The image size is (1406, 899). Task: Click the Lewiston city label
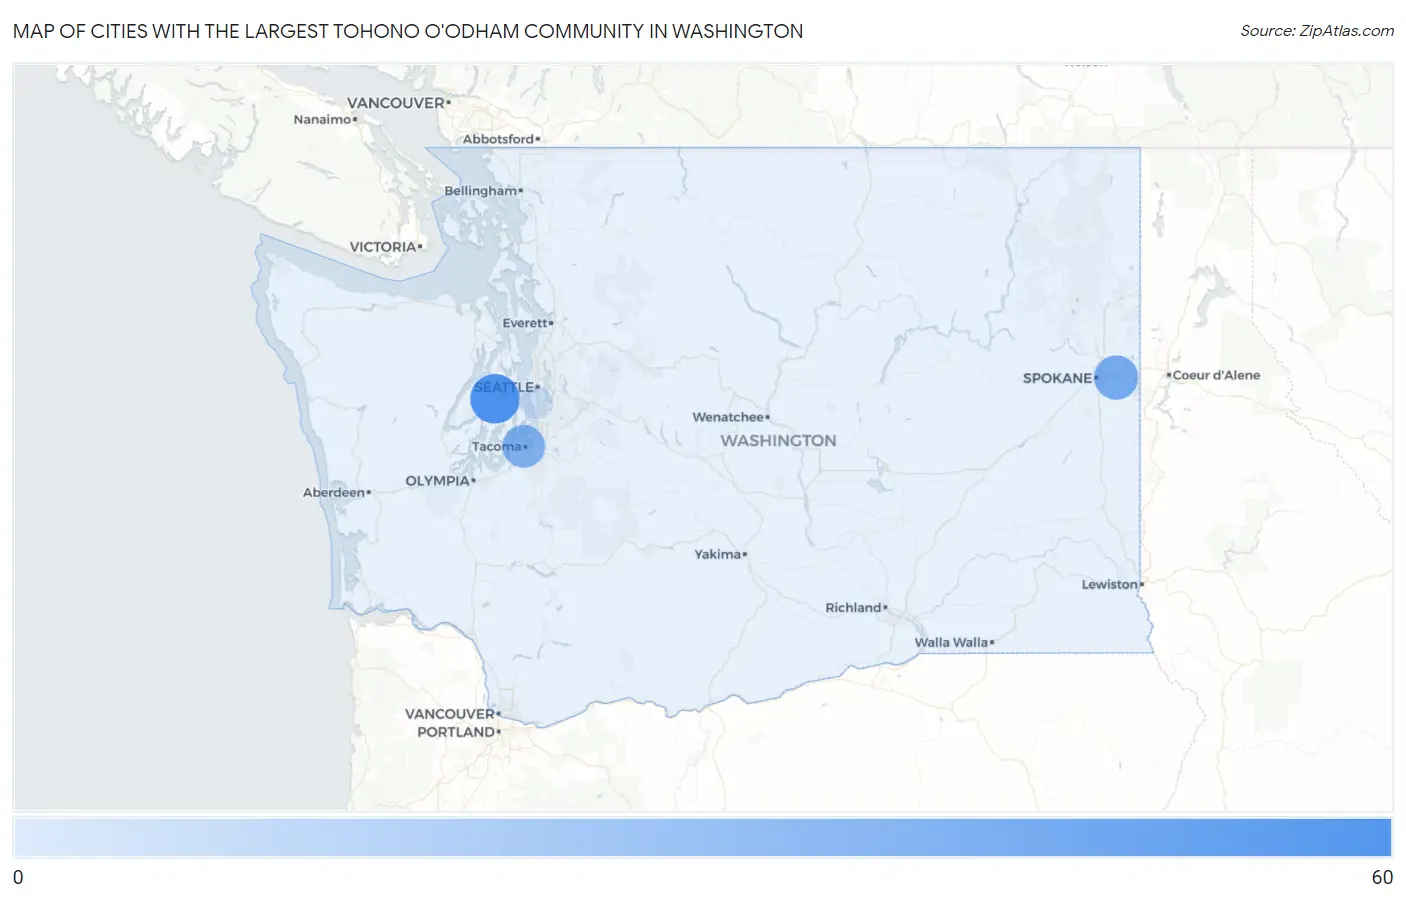pyautogui.click(x=1109, y=585)
